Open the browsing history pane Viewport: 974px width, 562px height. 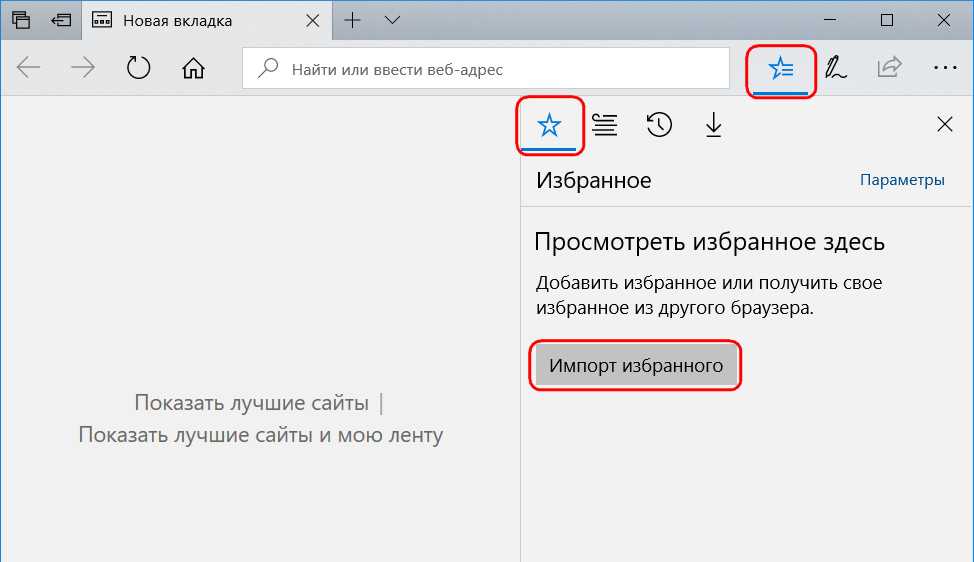pyautogui.click(x=659, y=125)
